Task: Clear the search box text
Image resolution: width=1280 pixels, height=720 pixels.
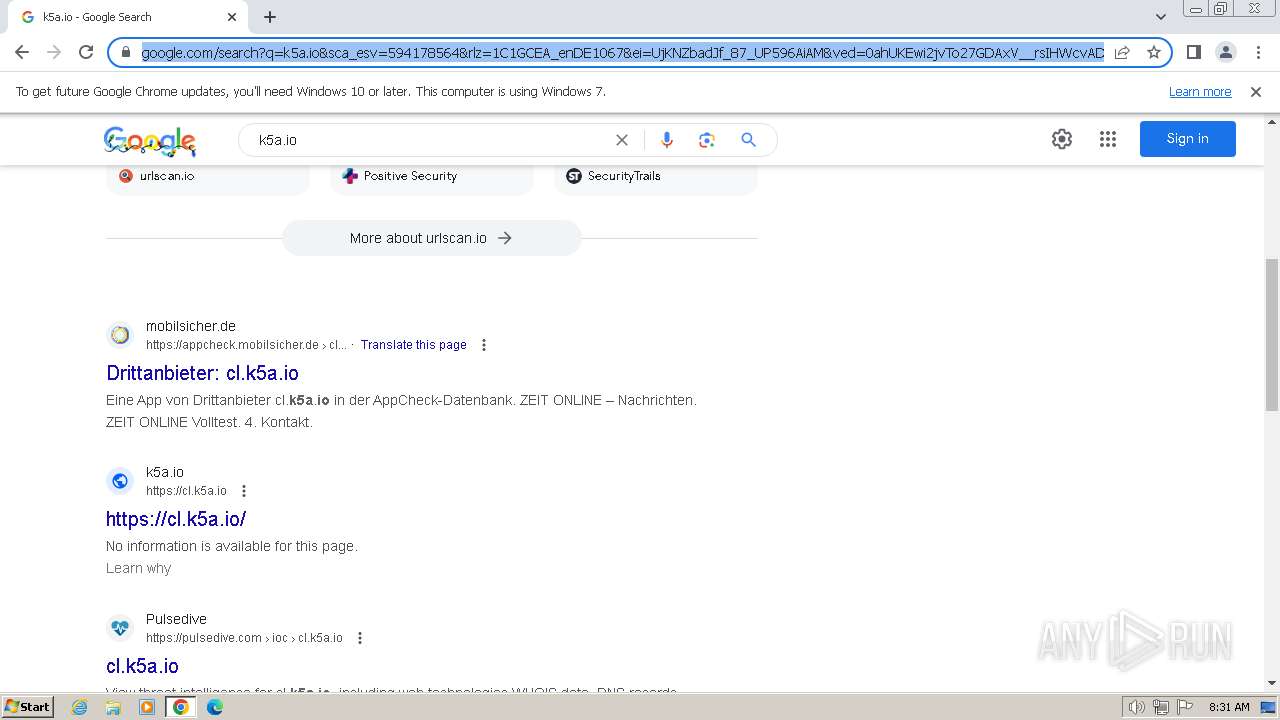Action: [x=622, y=140]
